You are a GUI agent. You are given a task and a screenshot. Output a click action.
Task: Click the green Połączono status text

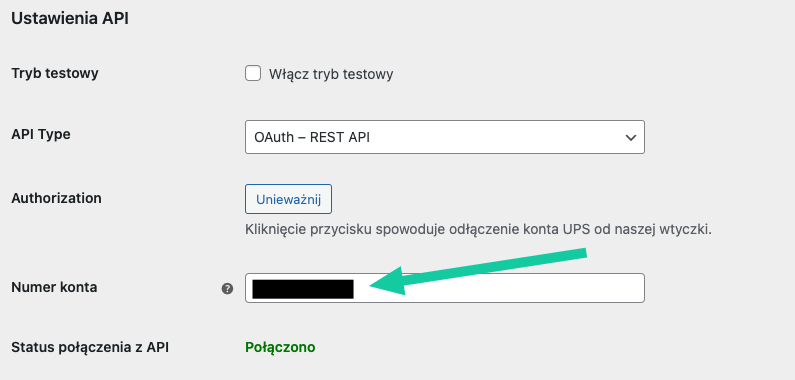coord(280,348)
